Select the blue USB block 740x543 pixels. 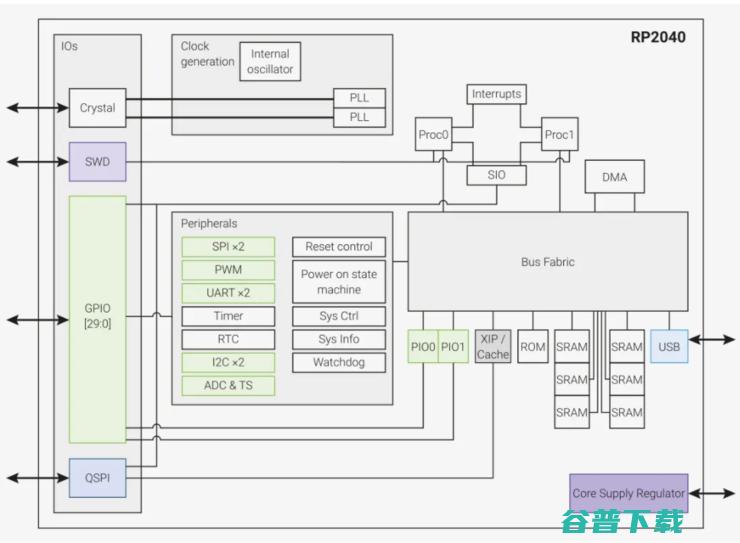(669, 346)
